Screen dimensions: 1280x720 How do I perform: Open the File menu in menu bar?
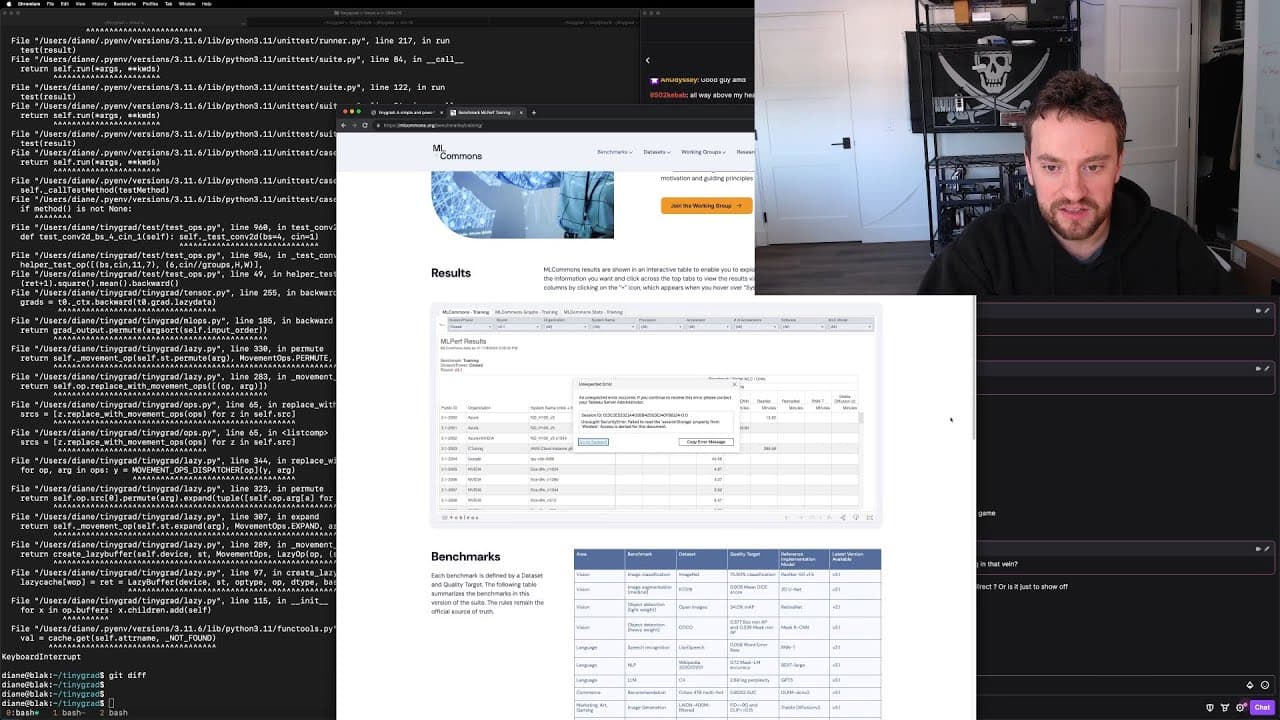tap(52, 4)
